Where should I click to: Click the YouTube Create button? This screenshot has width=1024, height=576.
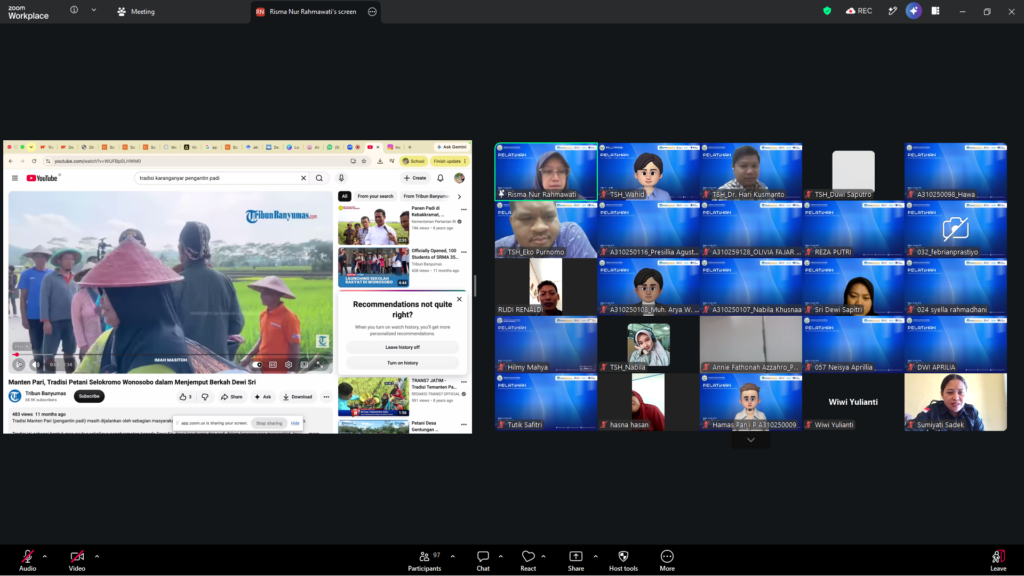tap(415, 178)
